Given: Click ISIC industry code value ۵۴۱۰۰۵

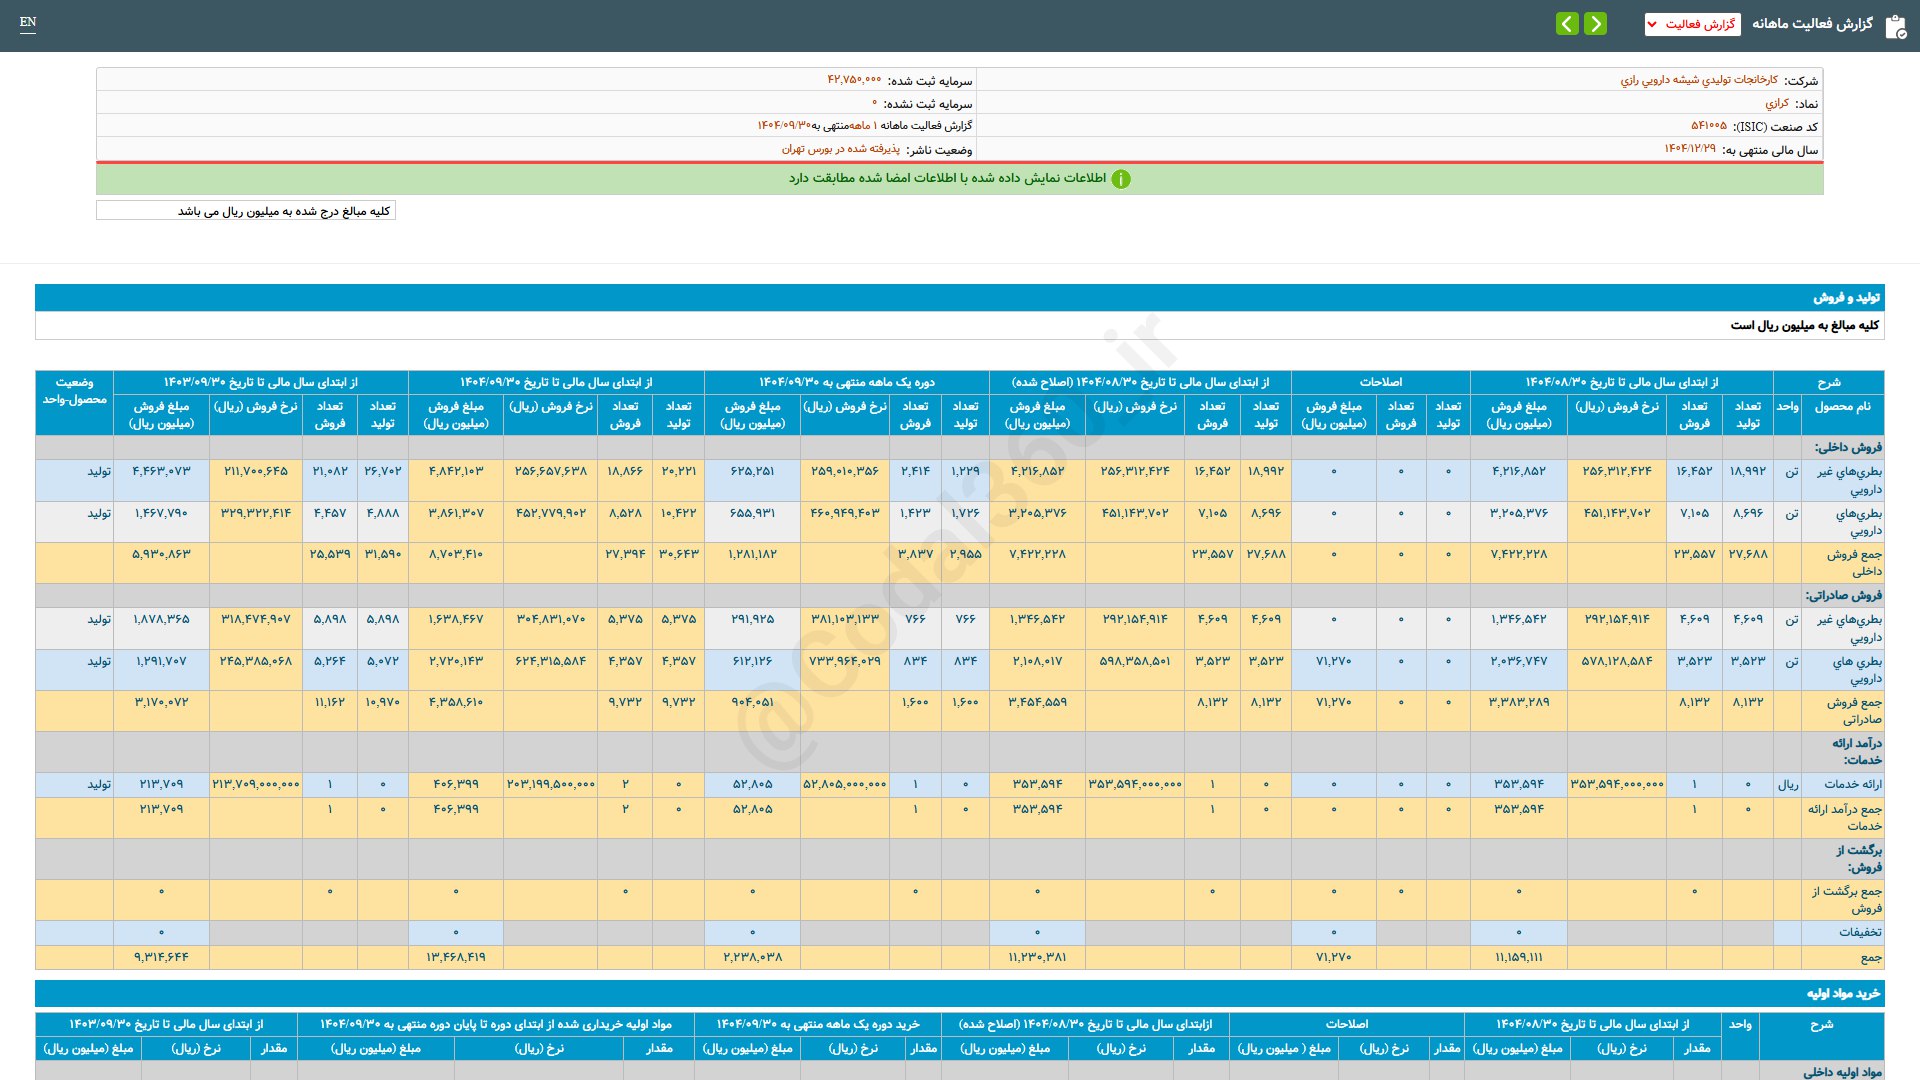Looking at the screenshot, I should (1708, 126).
